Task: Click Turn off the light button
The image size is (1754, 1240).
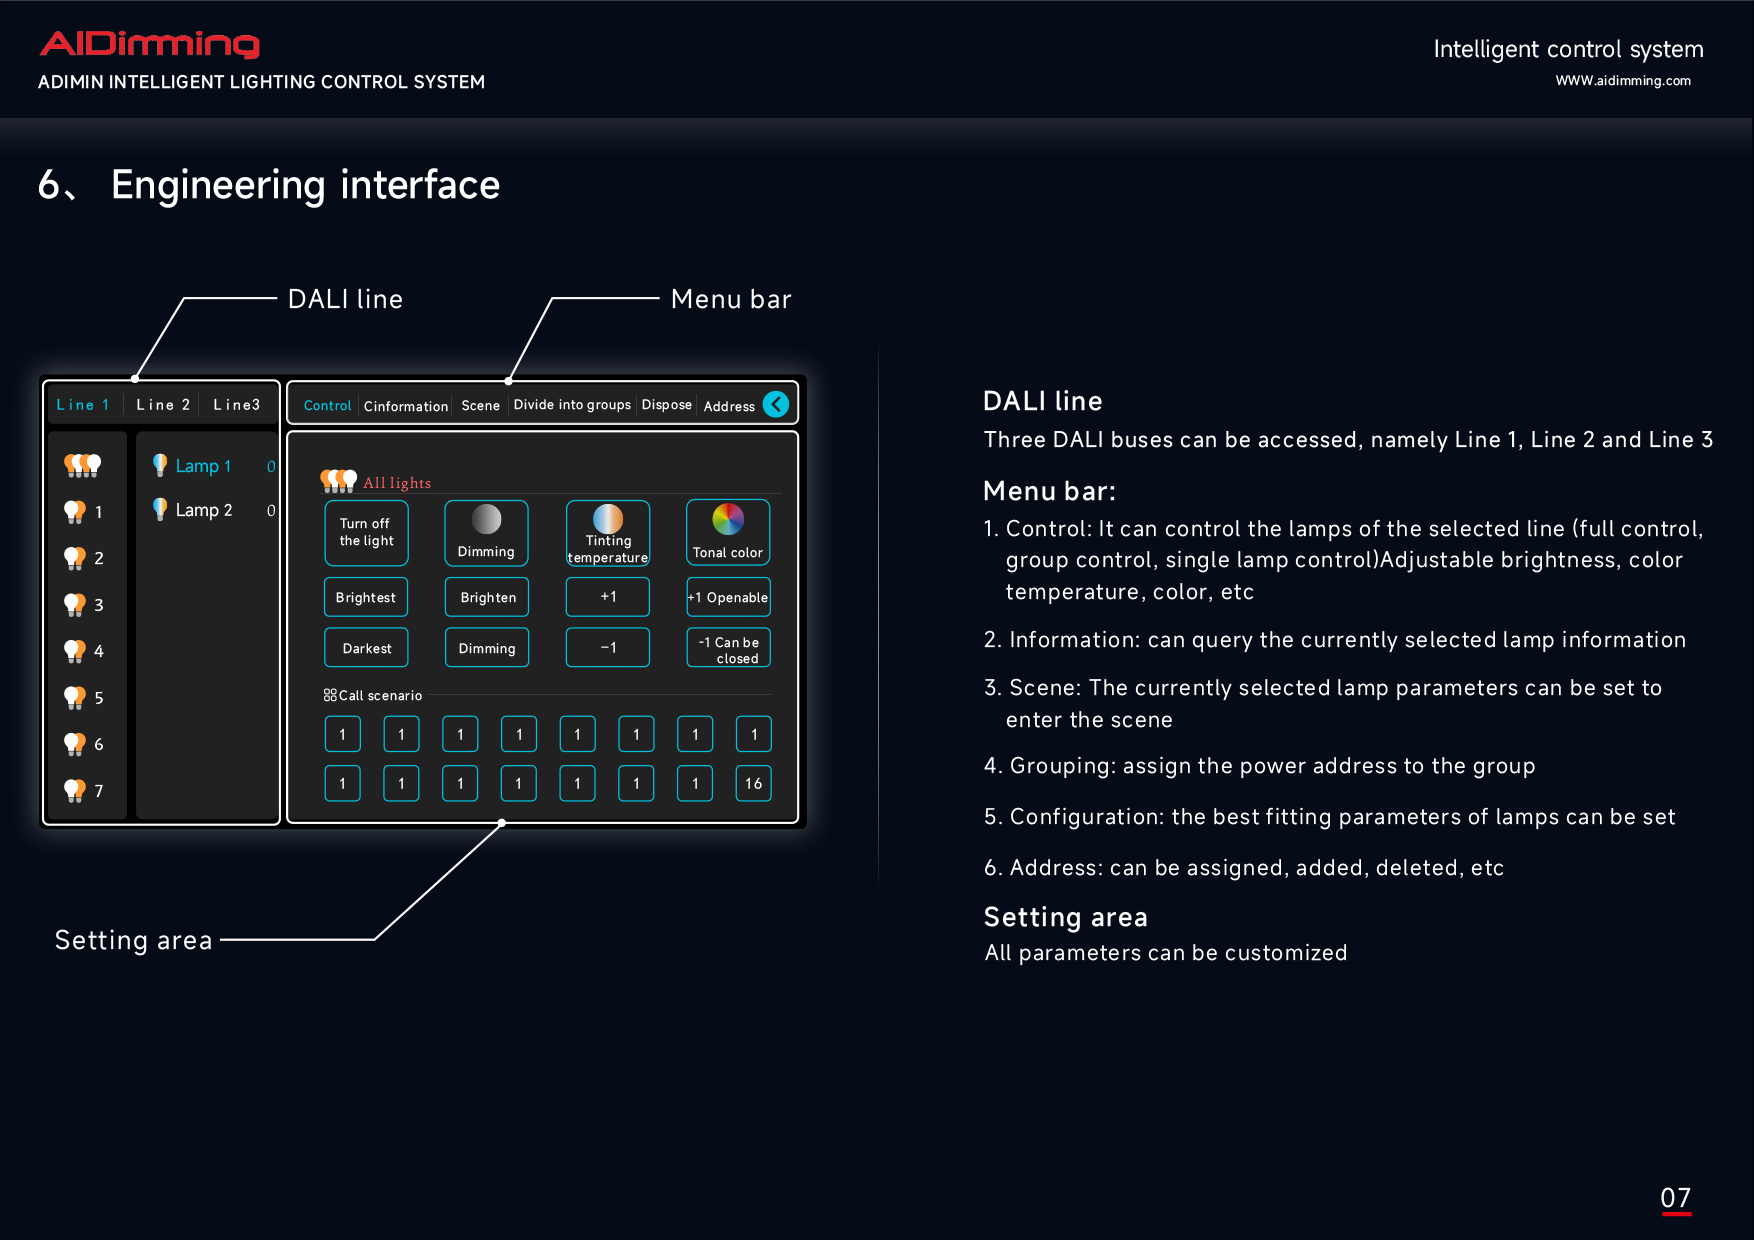Action: pos(366,533)
